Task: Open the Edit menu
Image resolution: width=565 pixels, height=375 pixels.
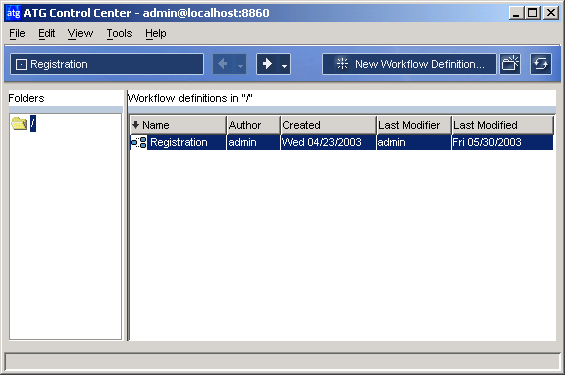Action: [x=46, y=34]
